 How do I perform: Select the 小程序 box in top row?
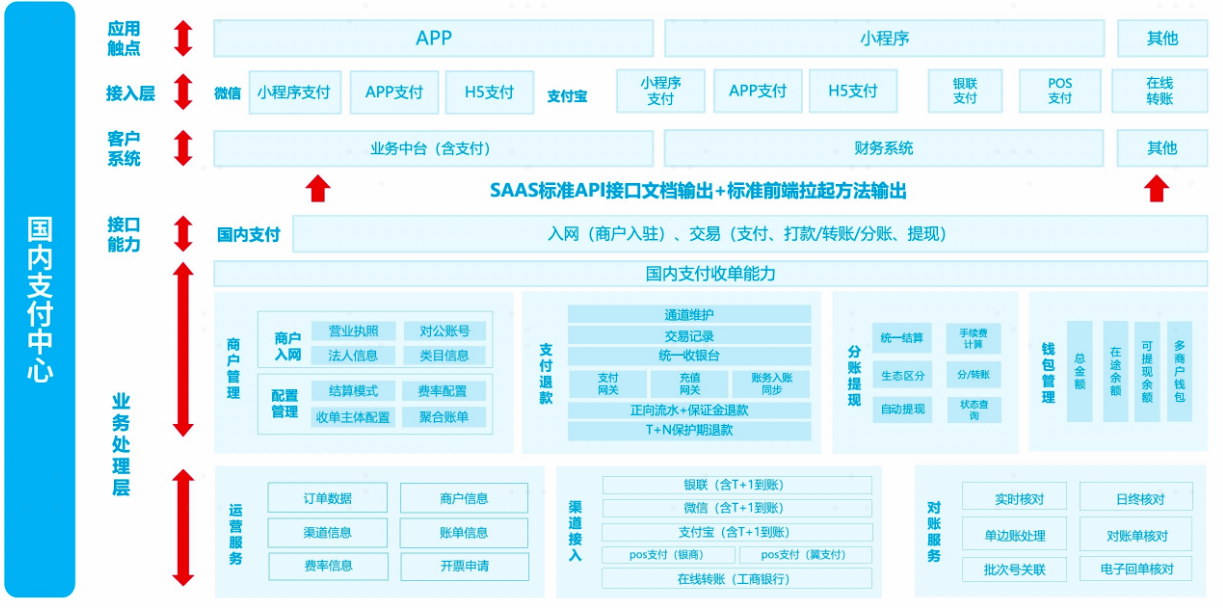point(884,39)
